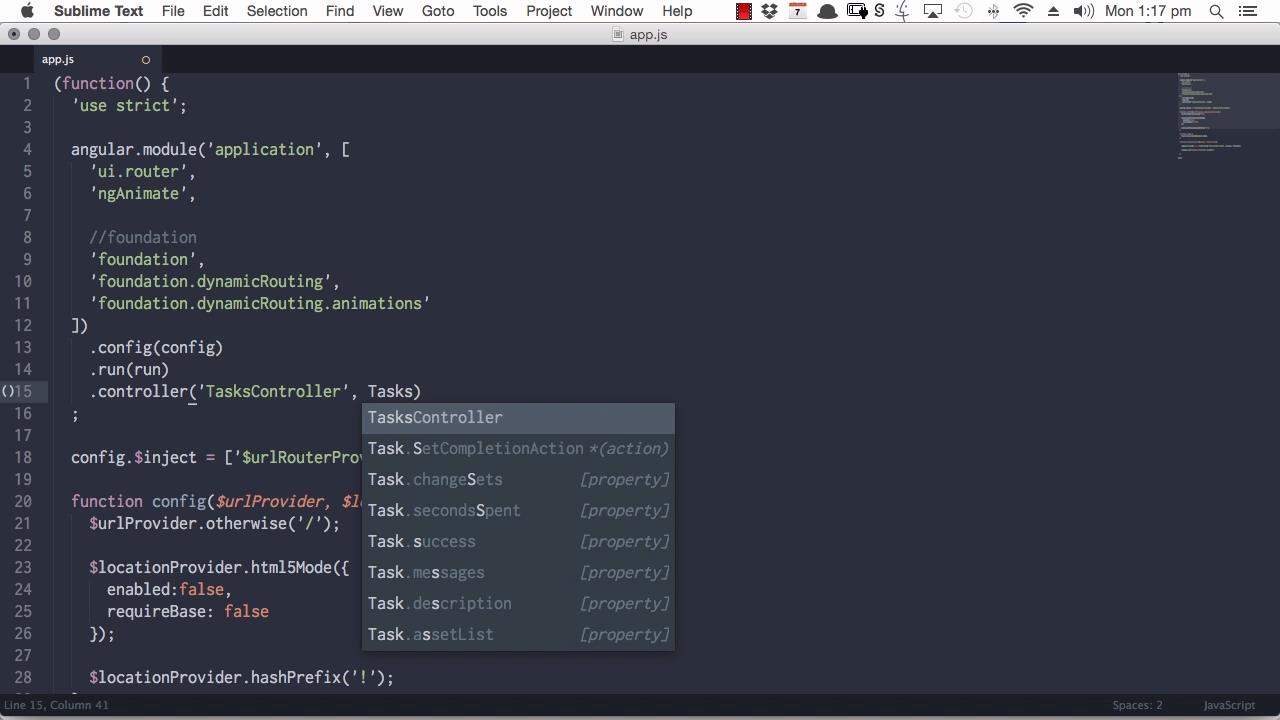Image resolution: width=1280 pixels, height=720 pixels.
Task: Open the Window menu
Action: (x=617, y=11)
